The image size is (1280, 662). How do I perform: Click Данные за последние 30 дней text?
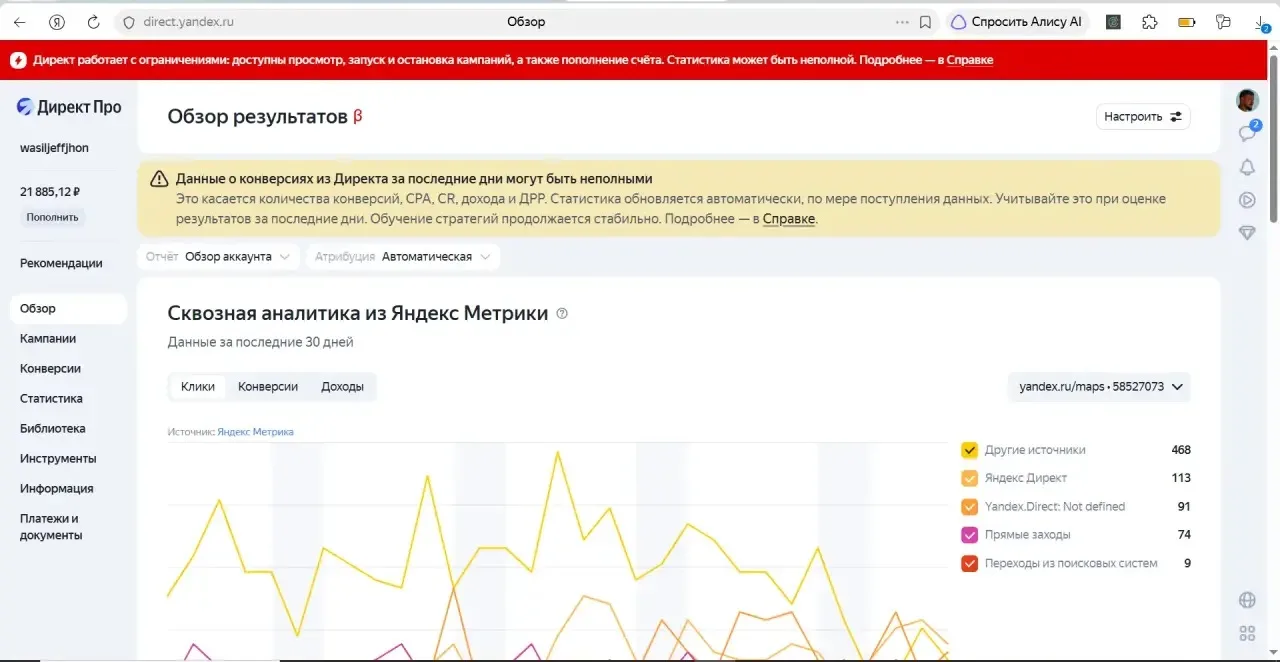pos(260,342)
